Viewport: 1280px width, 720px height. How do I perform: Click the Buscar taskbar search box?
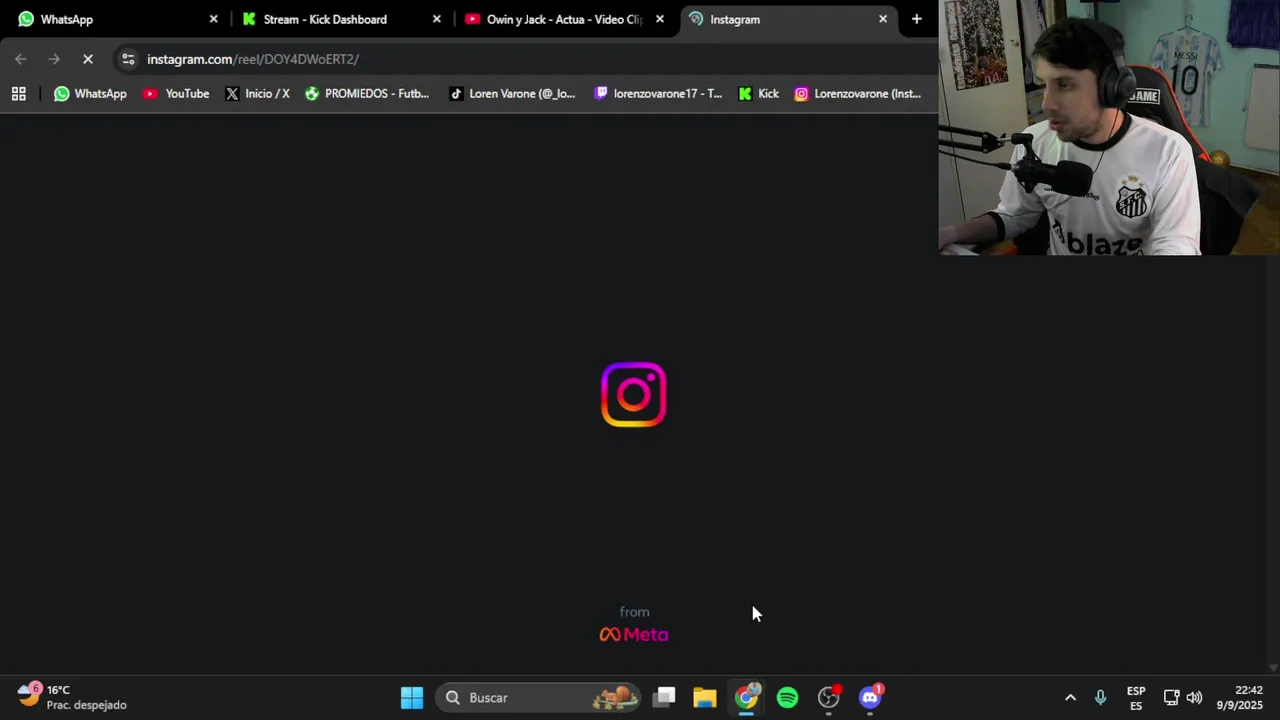click(539, 697)
